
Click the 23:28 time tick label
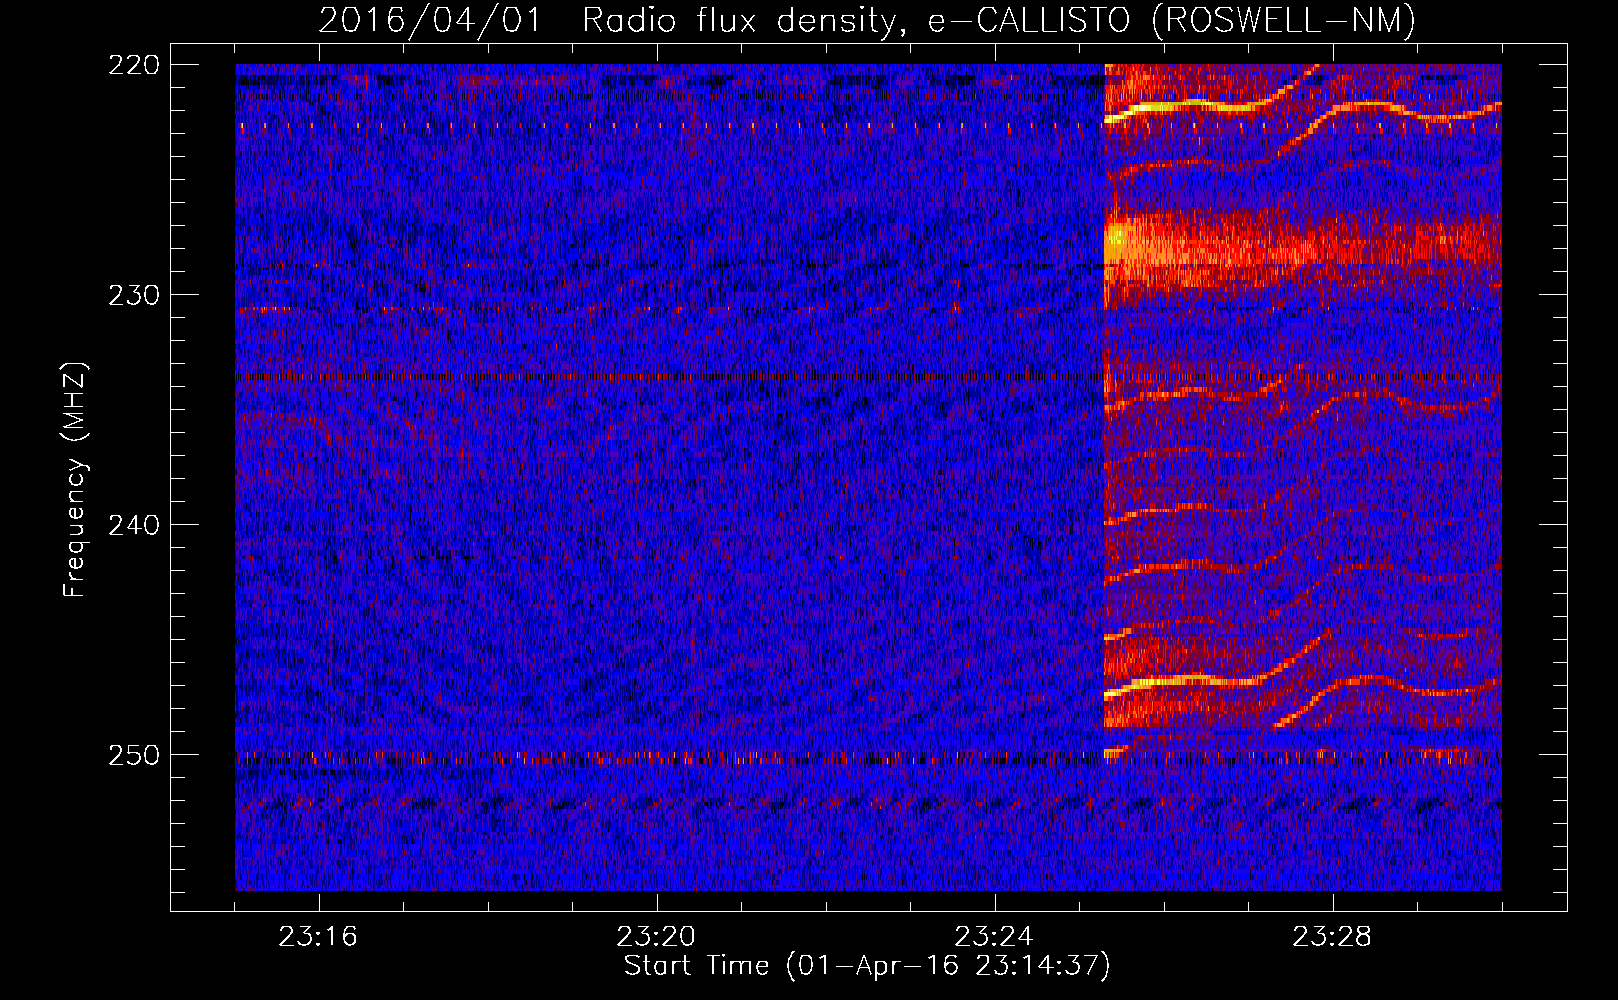[1332, 937]
